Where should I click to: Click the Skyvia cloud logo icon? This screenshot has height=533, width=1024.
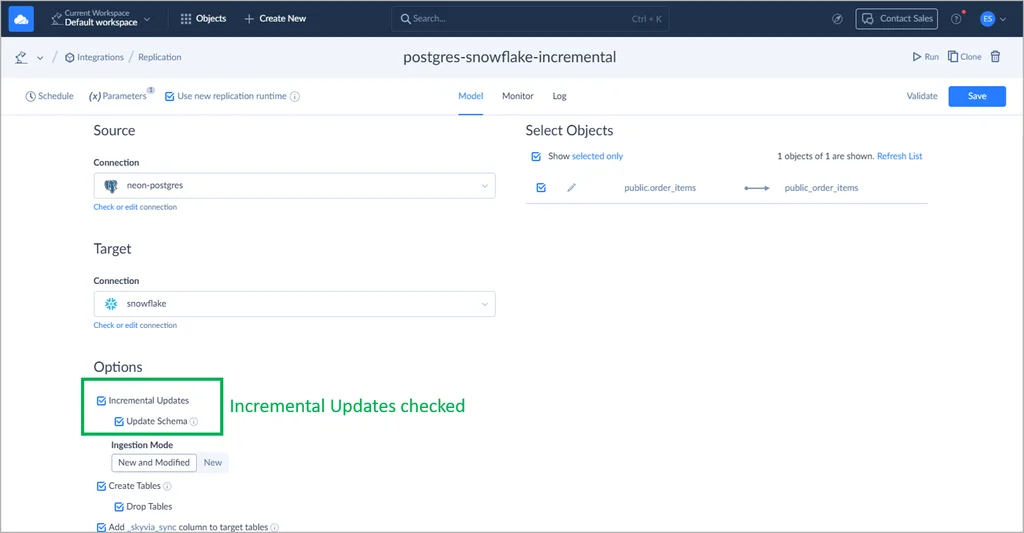(21, 19)
